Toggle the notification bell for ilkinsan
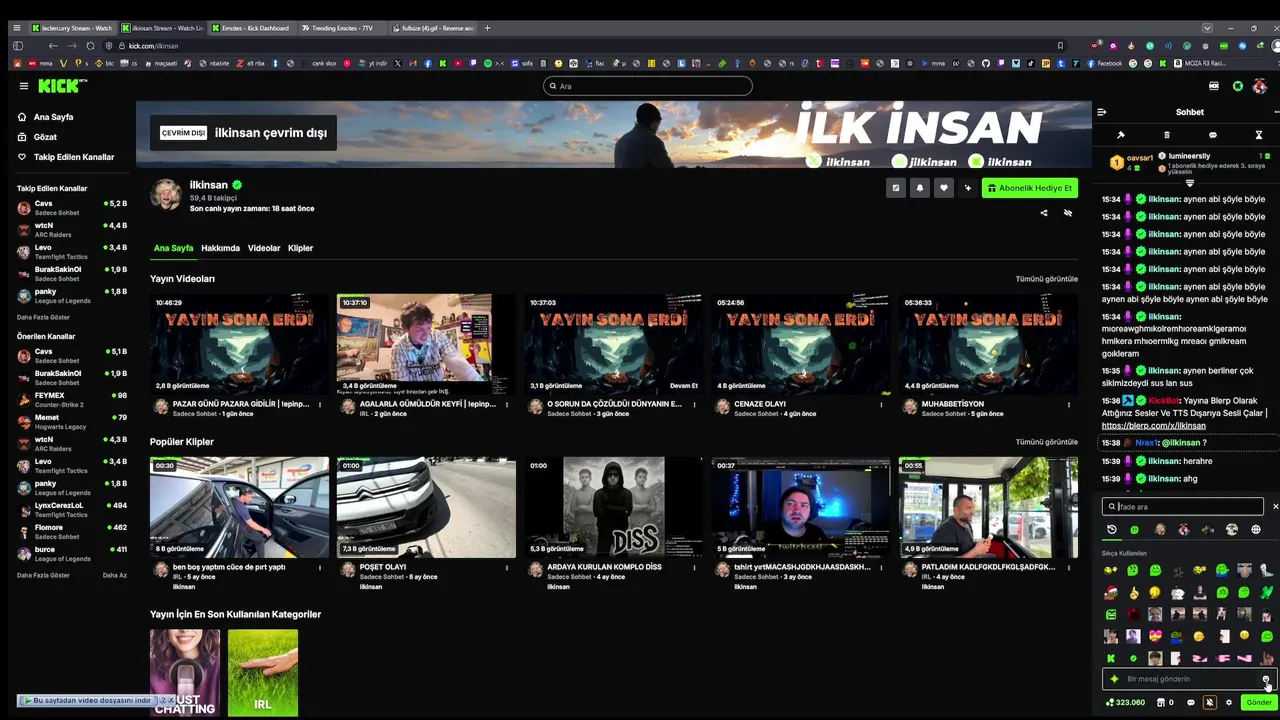The image size is (1280, 720). click(x=920, y=188)
